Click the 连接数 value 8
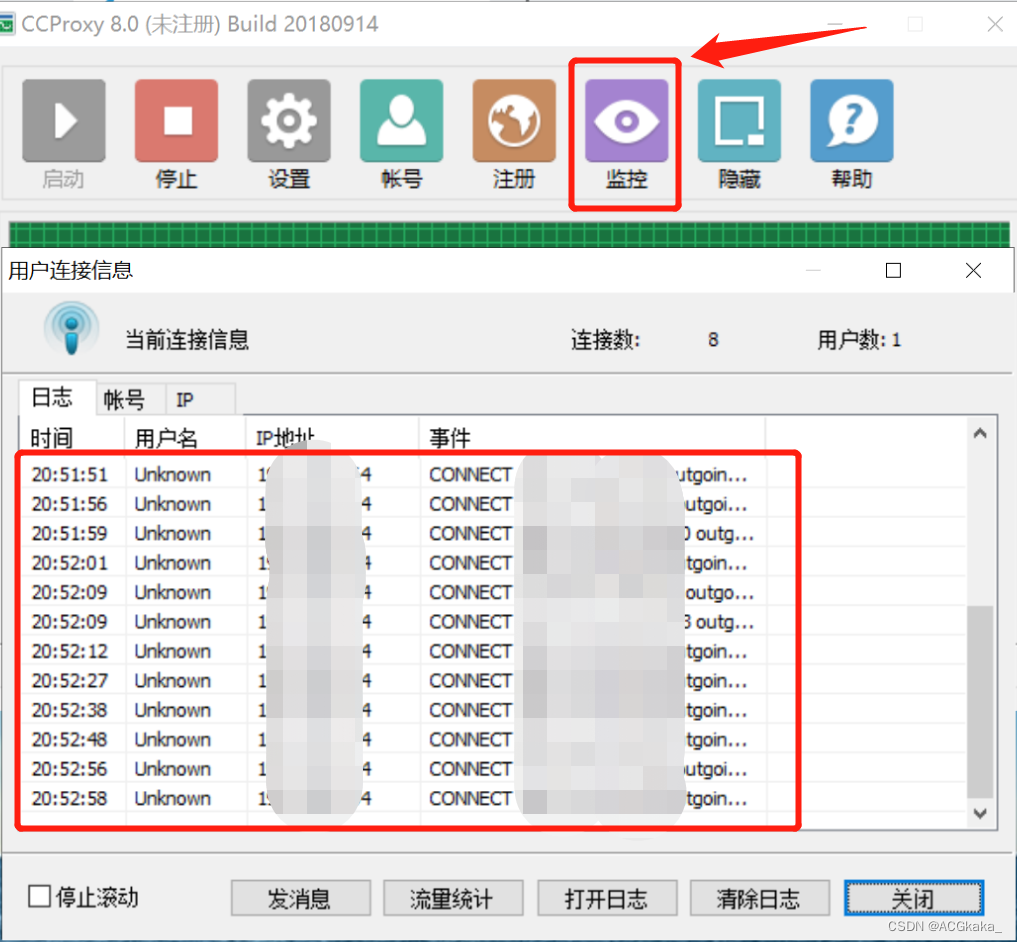 [713, 339]
